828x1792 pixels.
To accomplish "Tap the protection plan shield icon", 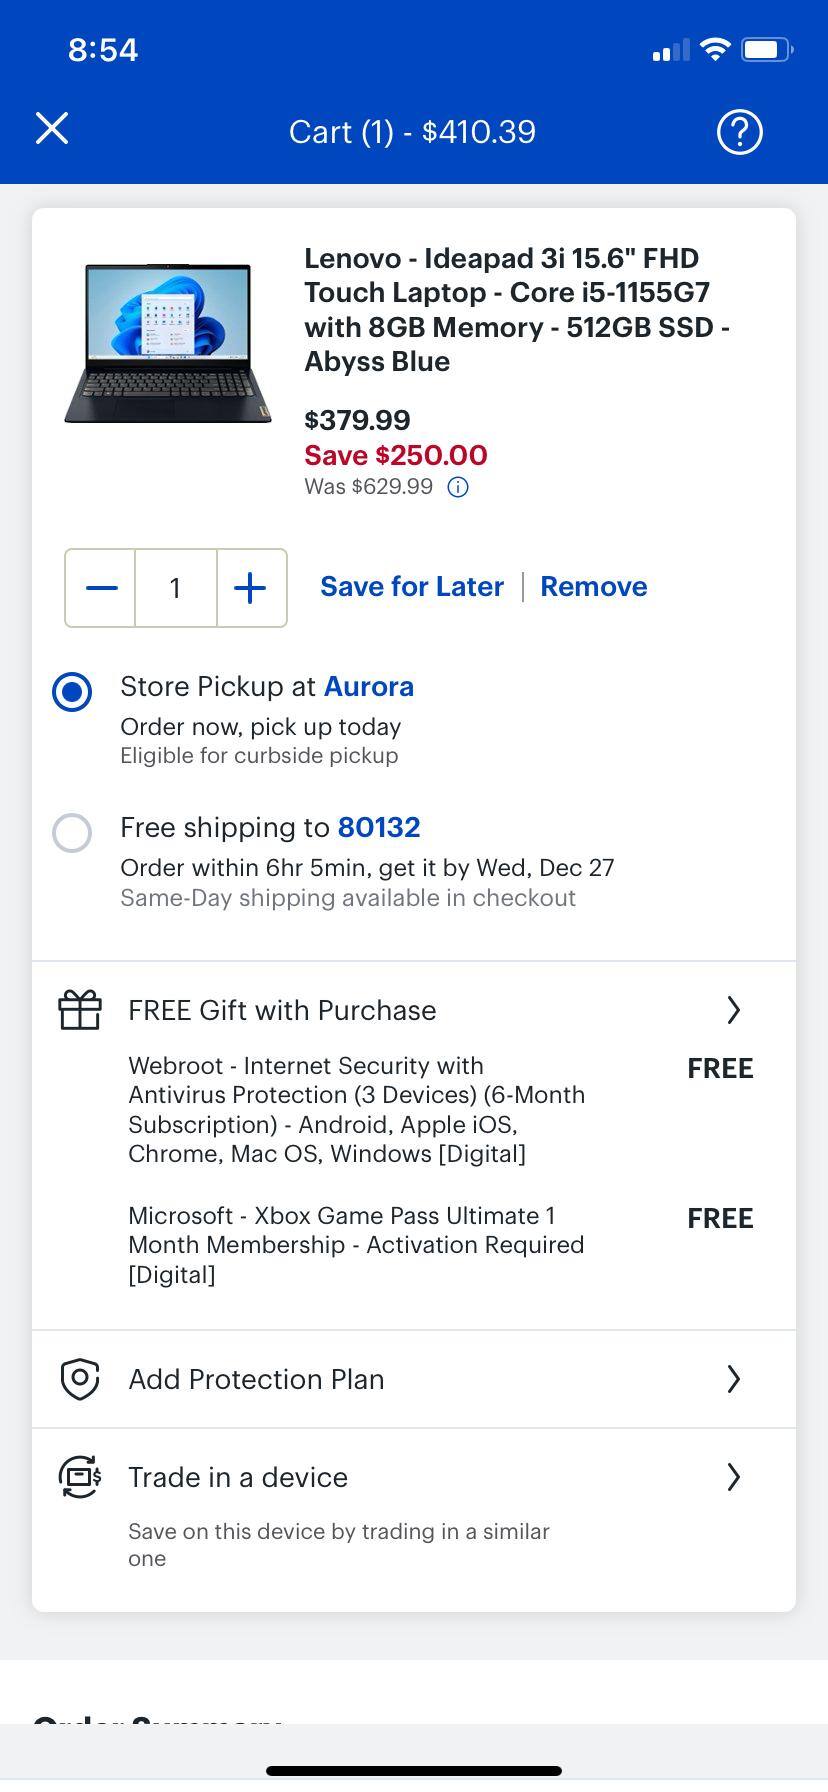I will pos(79,1378).
